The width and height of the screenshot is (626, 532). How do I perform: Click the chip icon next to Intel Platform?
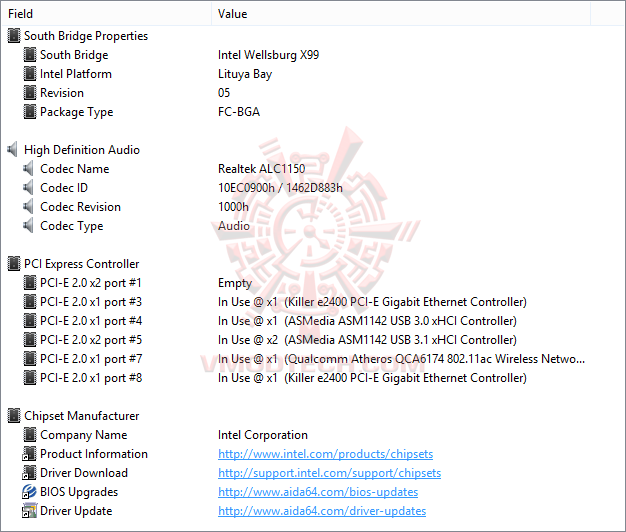[30, 74]
